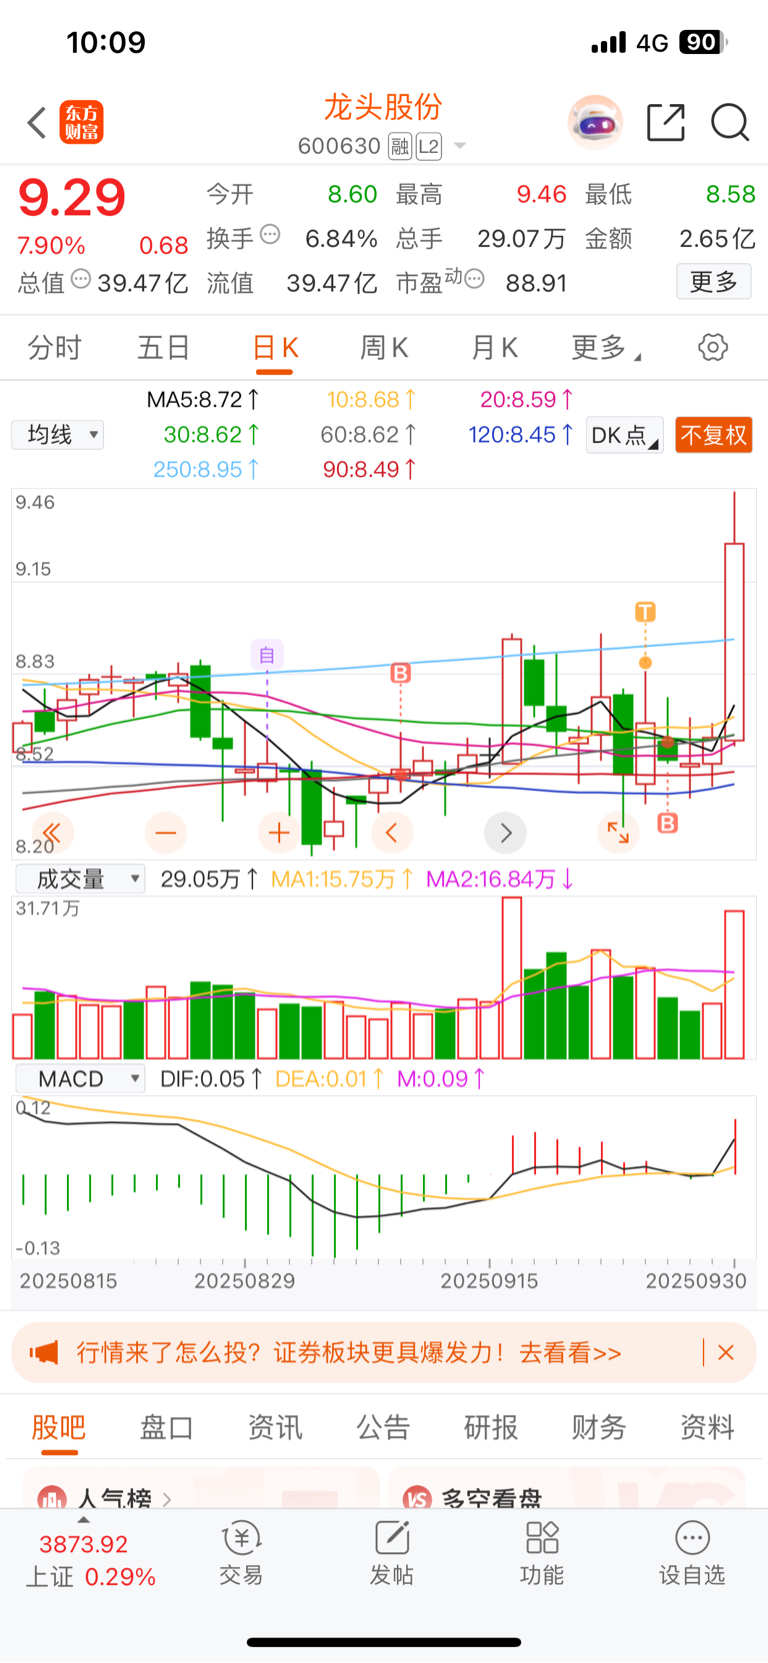Tap the 融 margin badge
This screenshot has width=768, height=1663.
pos(400,147)
